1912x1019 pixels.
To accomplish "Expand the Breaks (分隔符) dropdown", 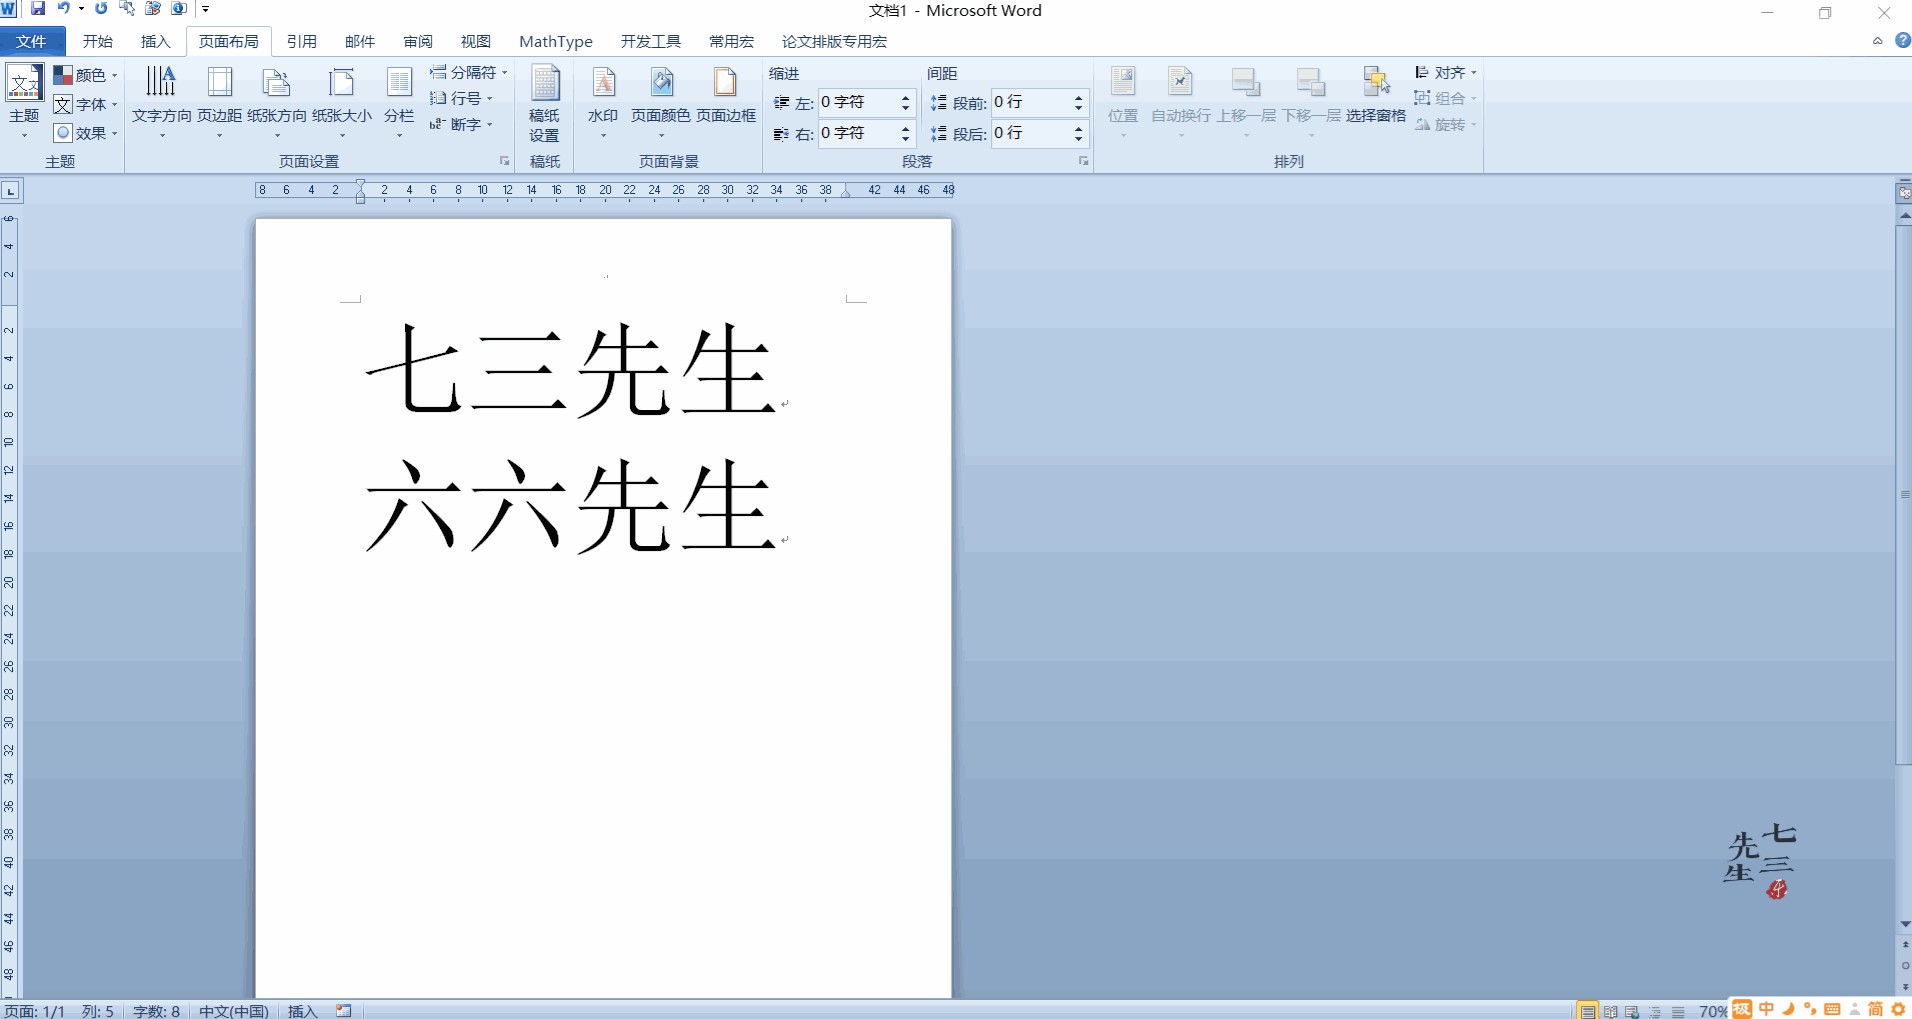I will (468, 73).
